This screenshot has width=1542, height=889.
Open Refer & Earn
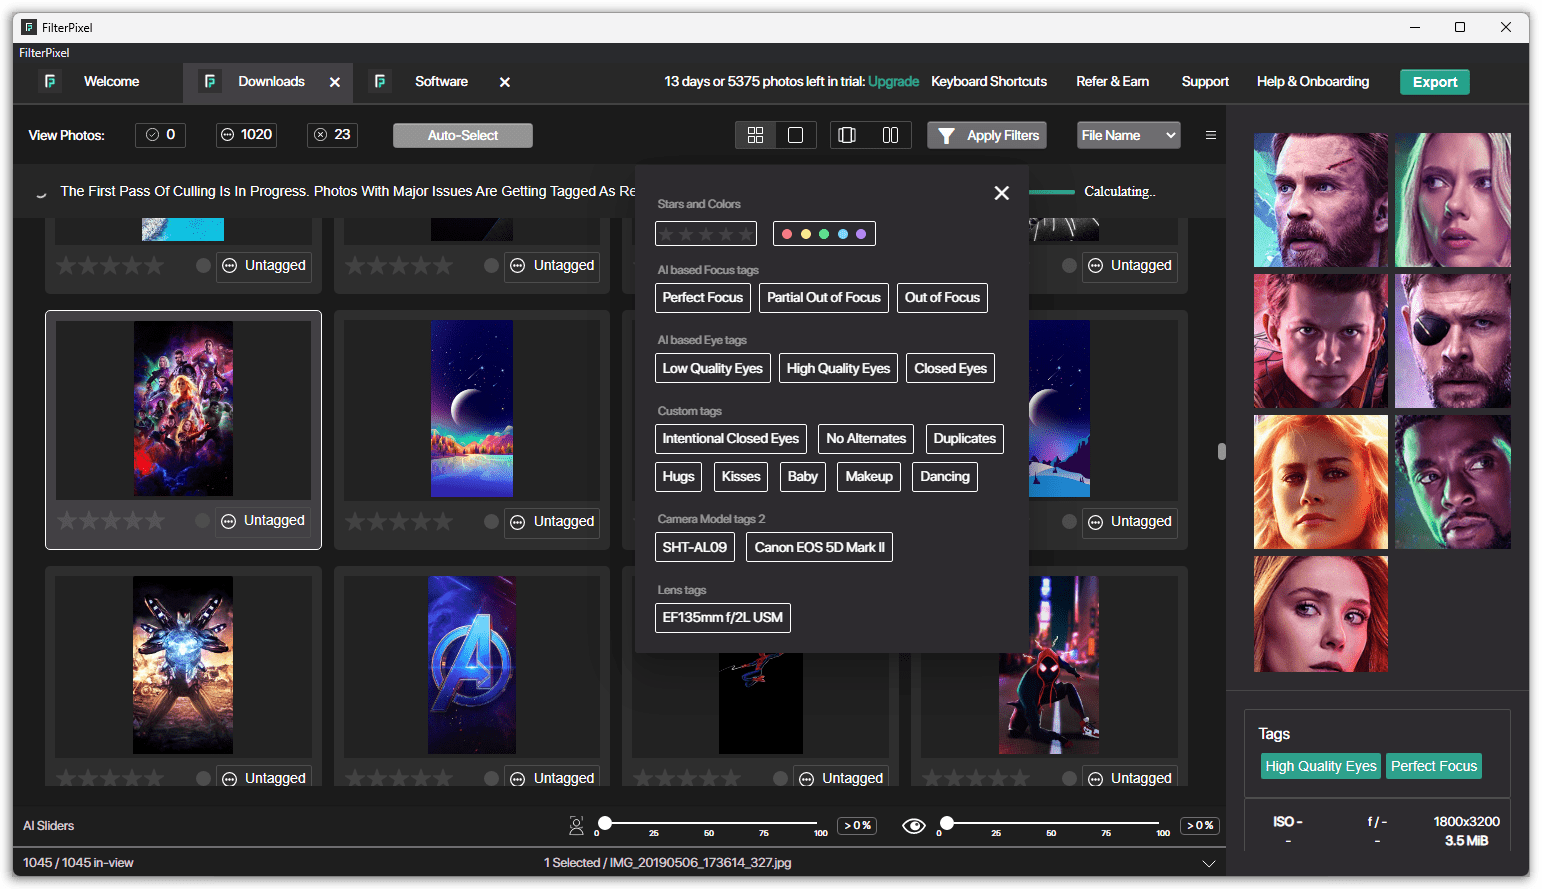(1112, 82)
